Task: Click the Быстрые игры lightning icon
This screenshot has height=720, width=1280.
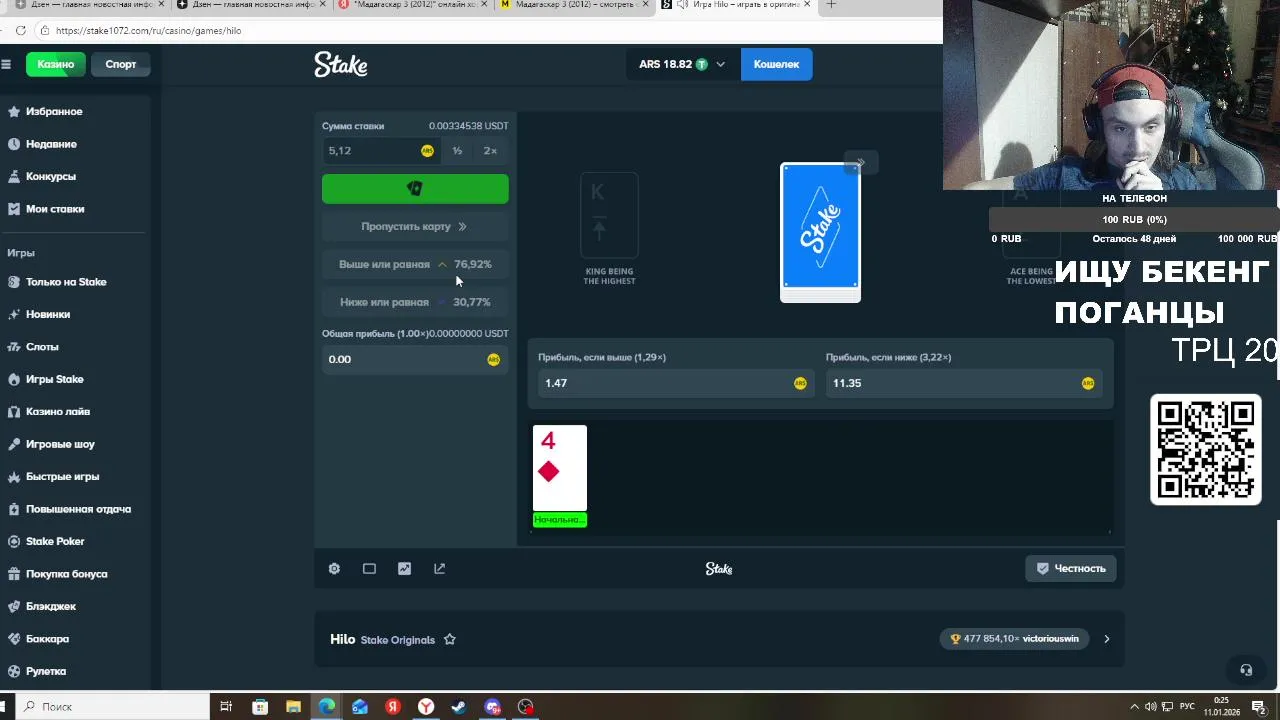Action: coord(14,477)
